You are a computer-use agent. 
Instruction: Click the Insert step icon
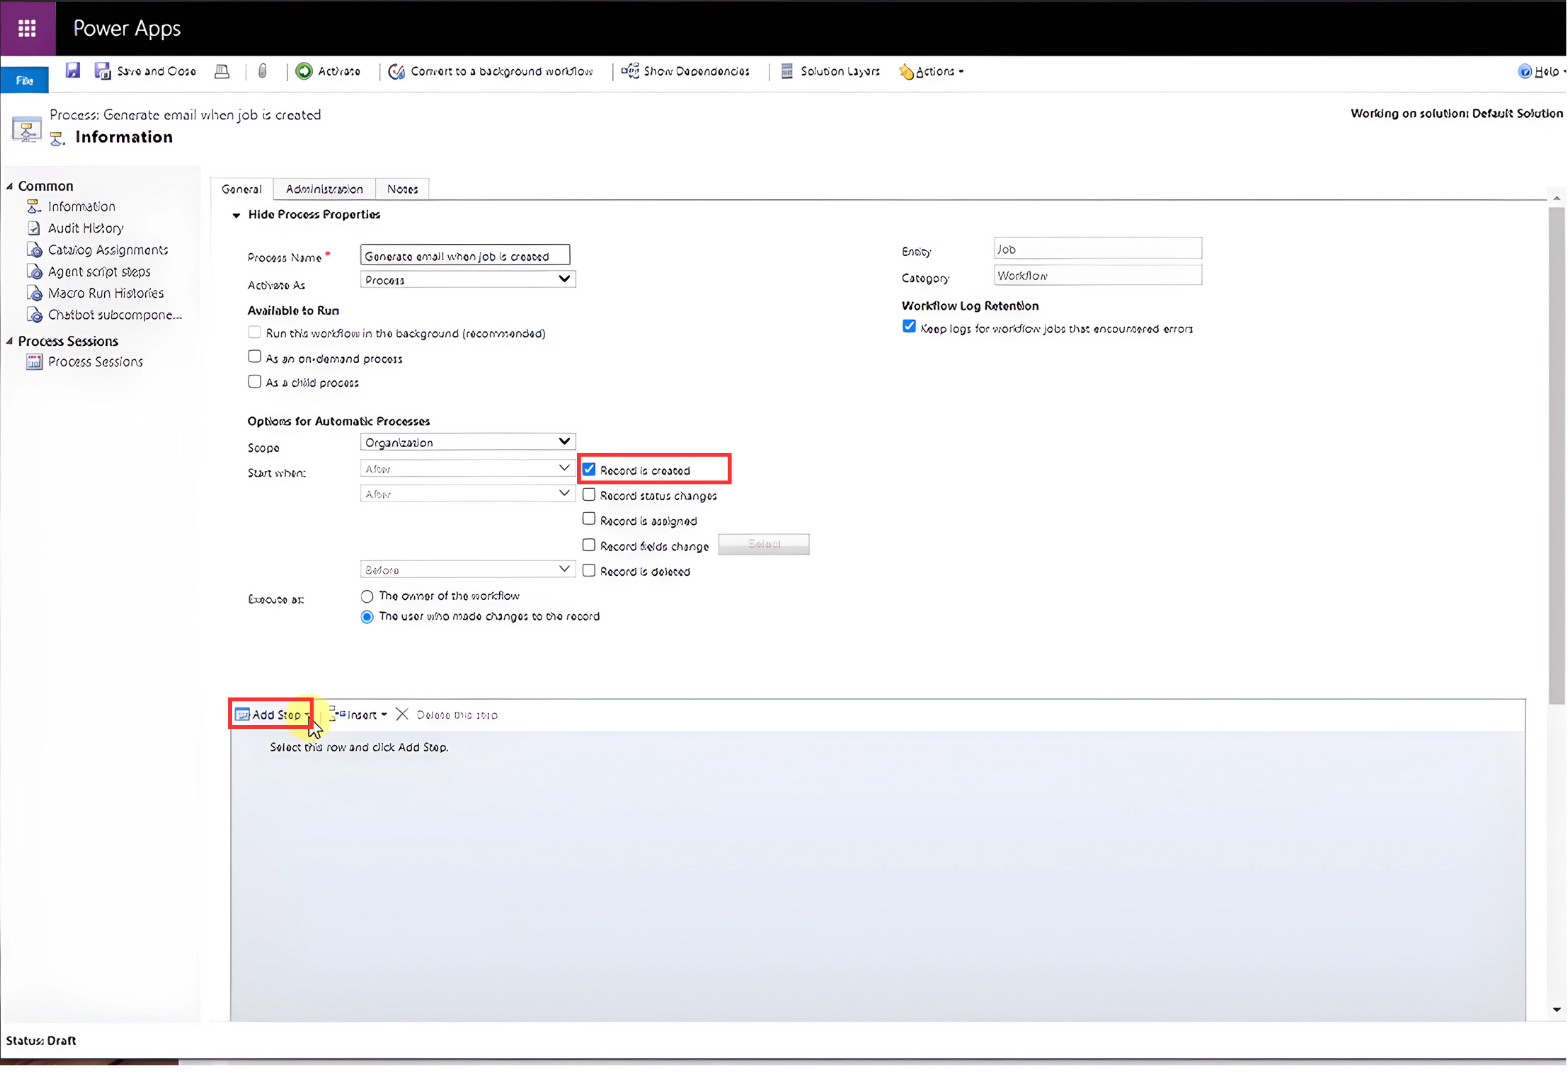click(x=337, y=714)
